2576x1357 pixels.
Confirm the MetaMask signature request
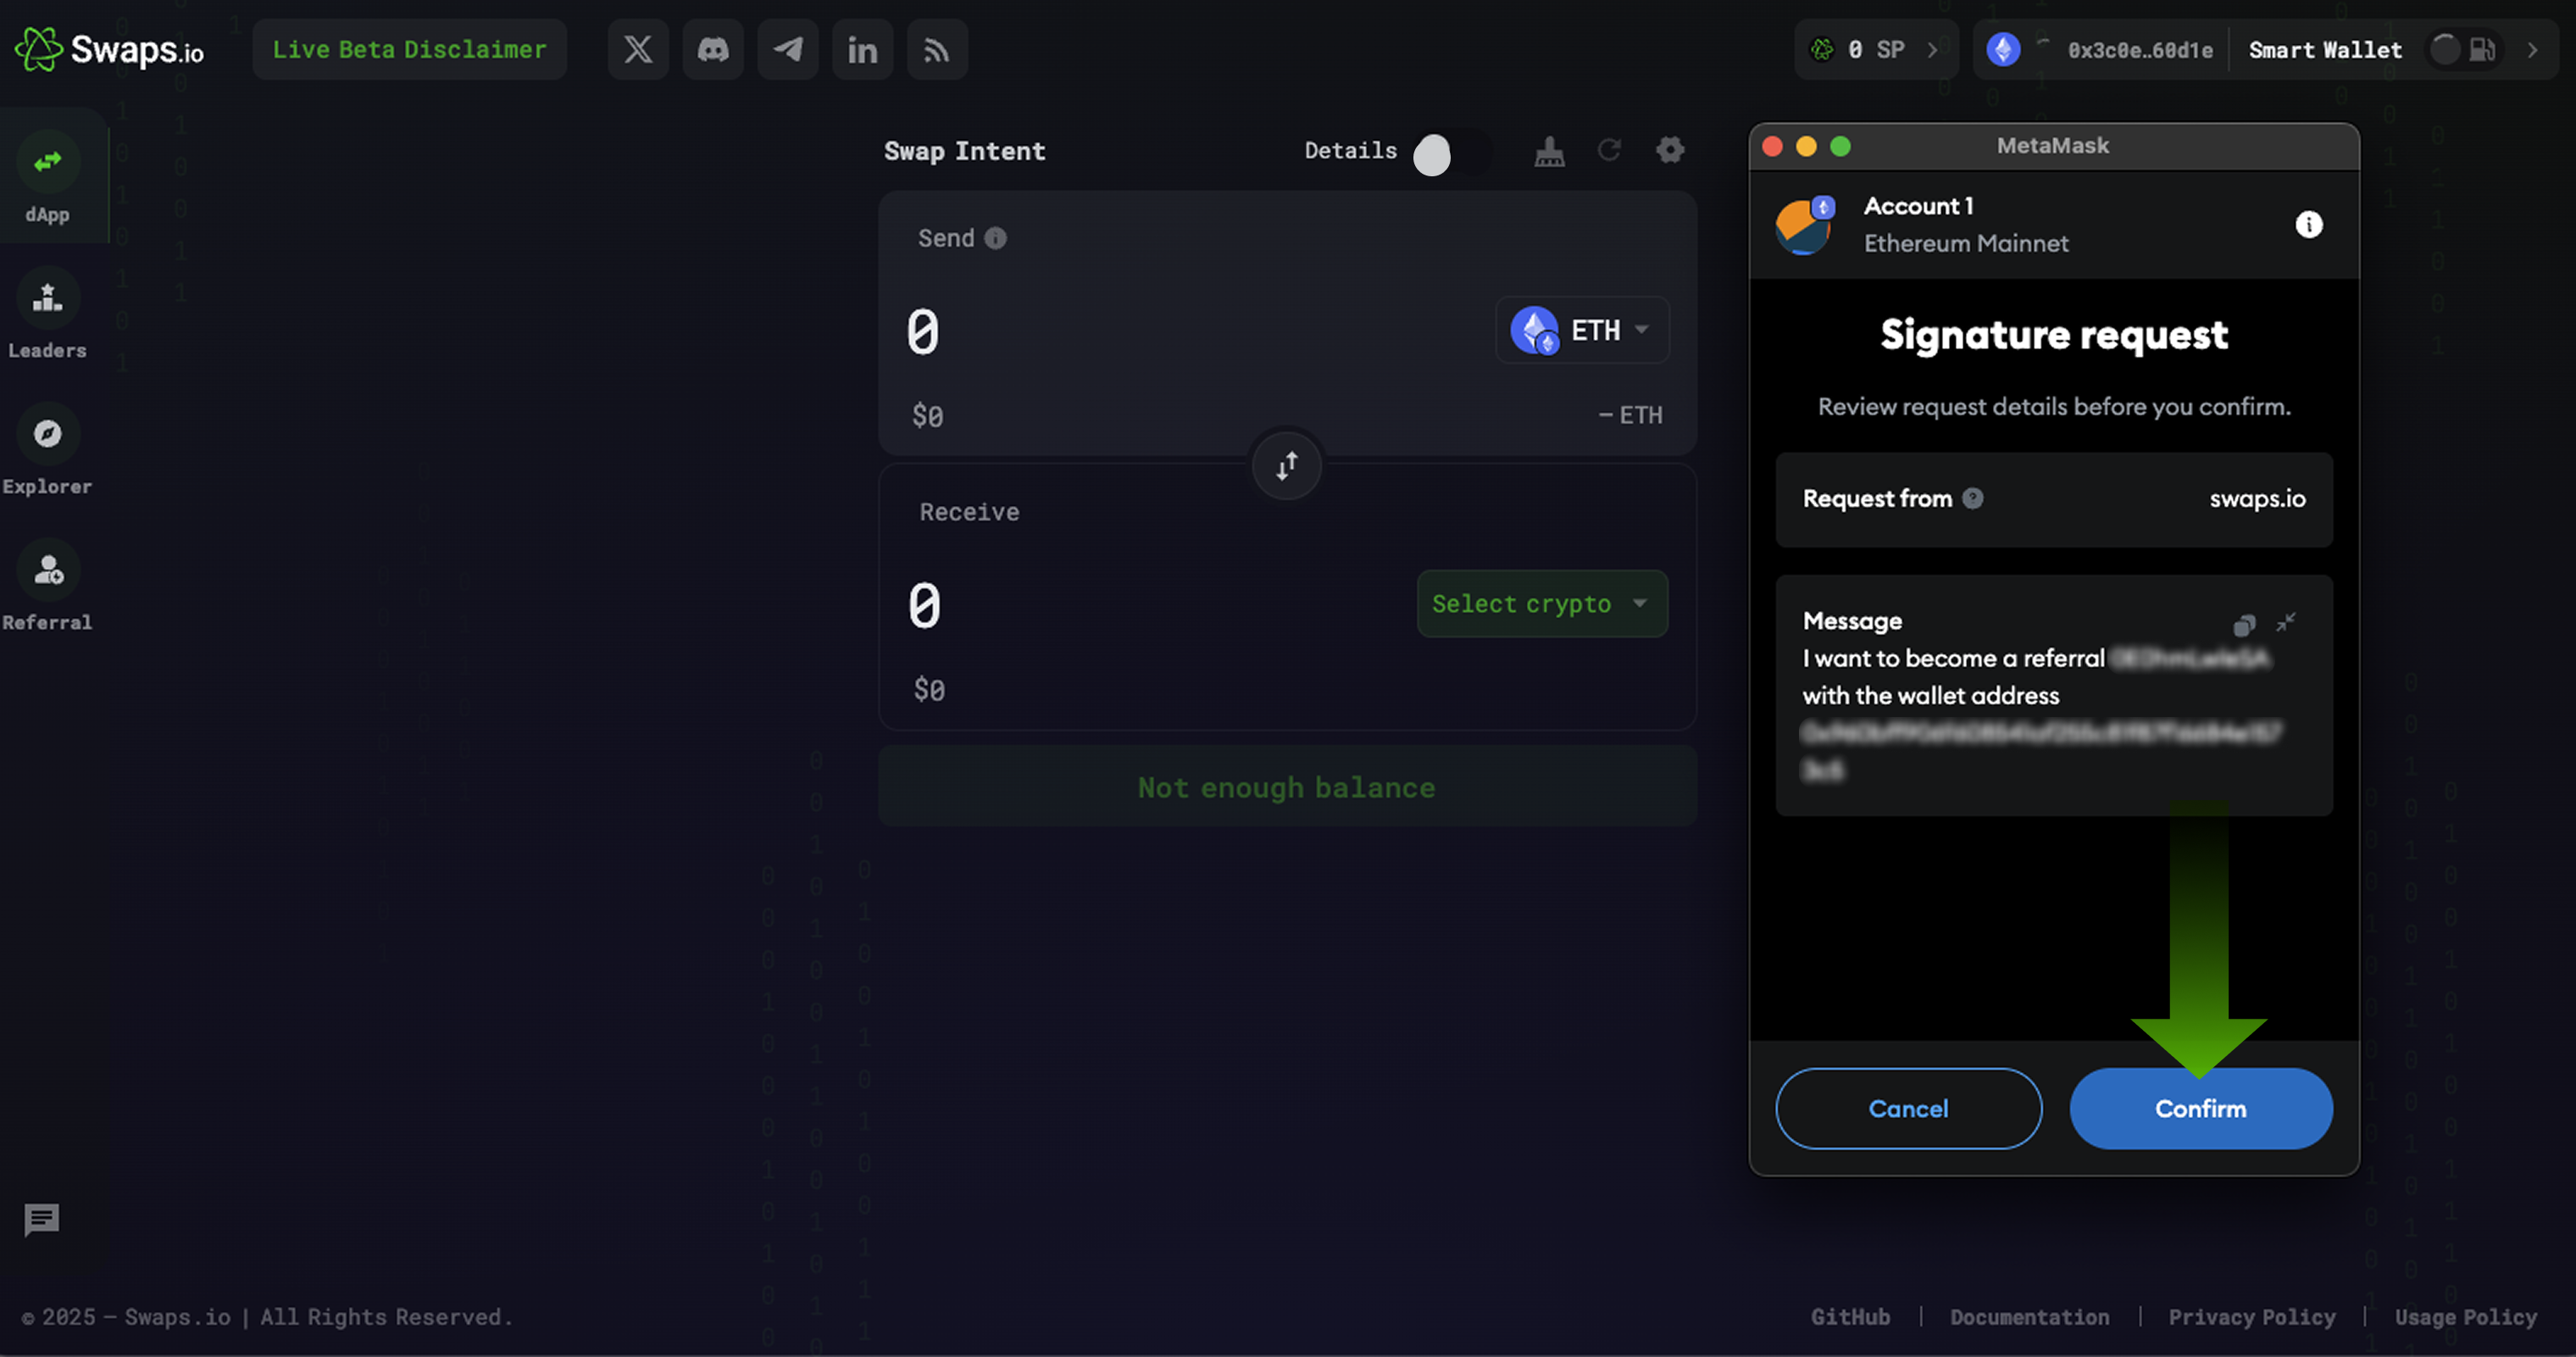2200,1108
